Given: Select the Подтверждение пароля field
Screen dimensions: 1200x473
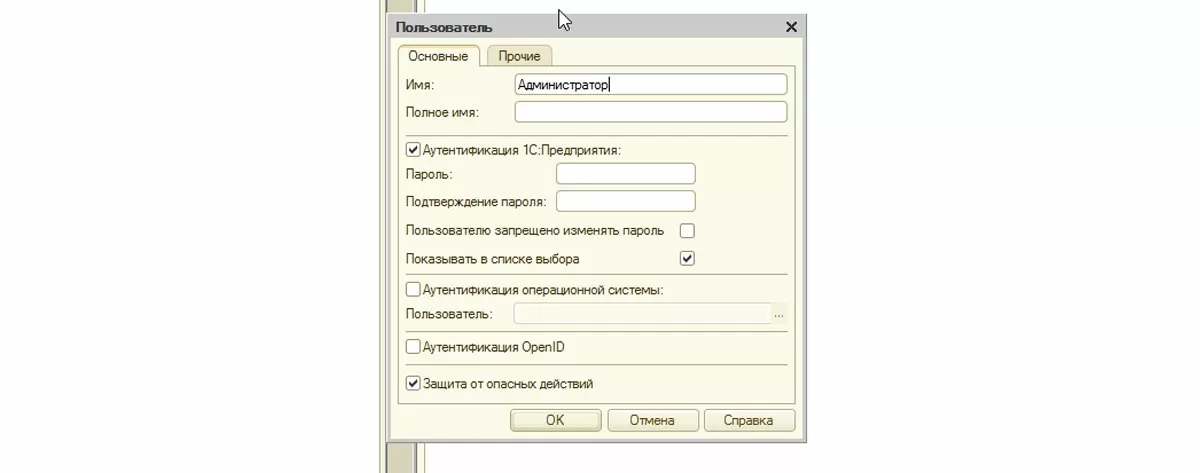Looking at the screenshot, I should pos(625,202).
